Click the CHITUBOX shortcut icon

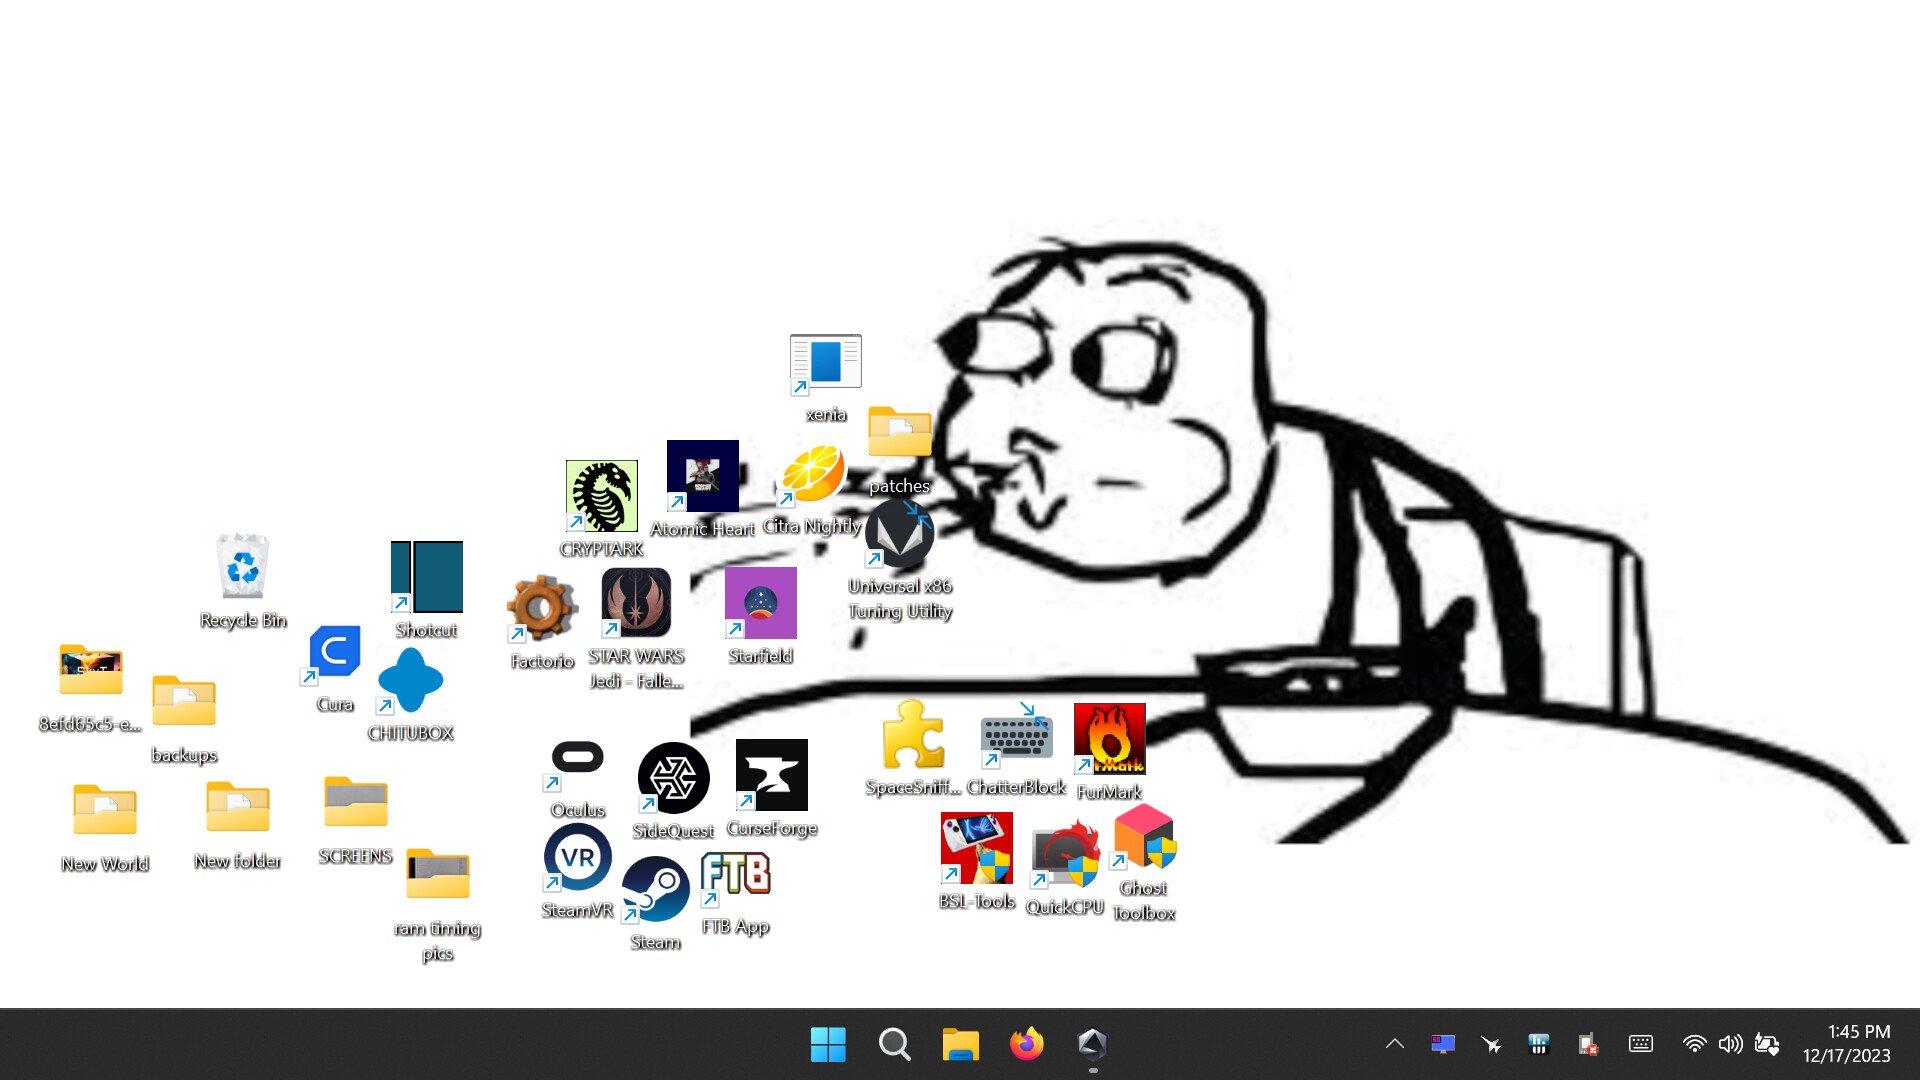tap(410, 681)
